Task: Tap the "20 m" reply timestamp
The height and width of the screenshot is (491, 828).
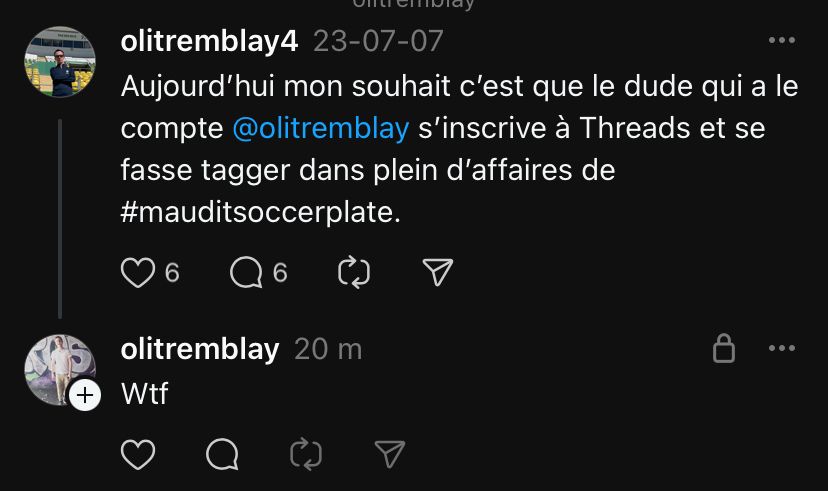Action: point(328,349)
